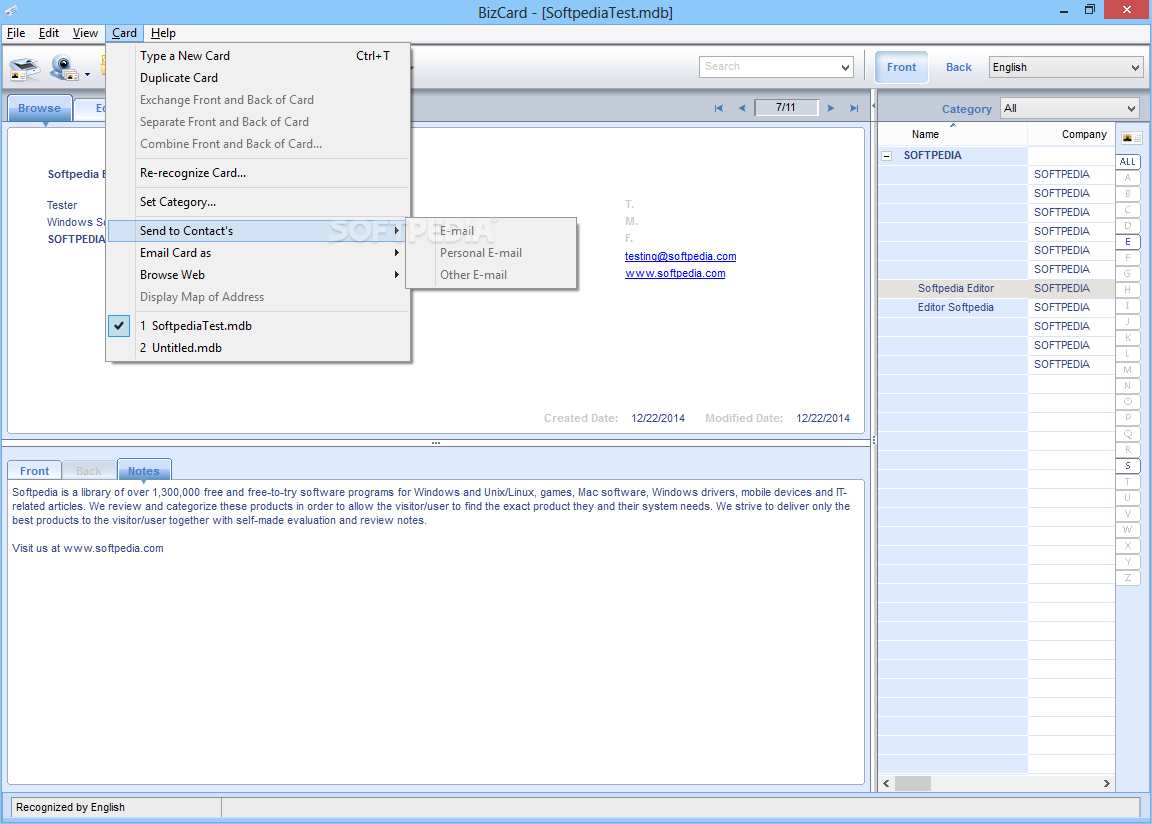This screenshot has height=824, width=1152.
Task: Click the Send to Contact's menu item
Action: click(x=257, y=231)
